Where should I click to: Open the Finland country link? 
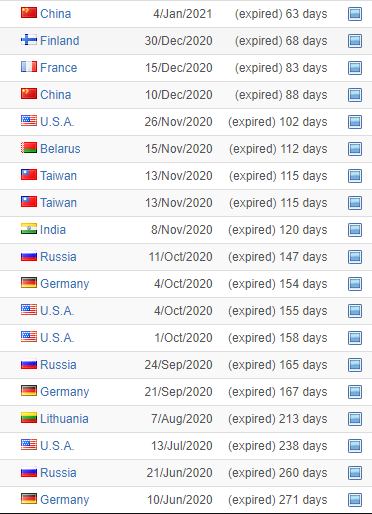click(x=60, y=41)
